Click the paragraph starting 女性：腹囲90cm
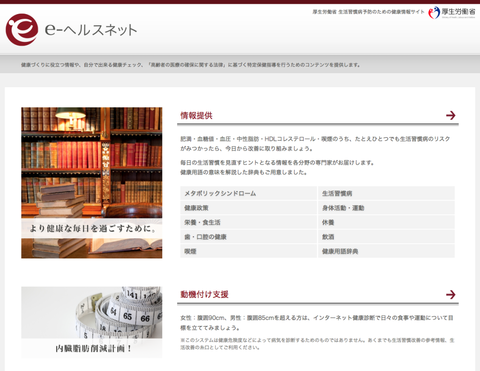Screen dimensions: 480x371 tap(317, 323)
